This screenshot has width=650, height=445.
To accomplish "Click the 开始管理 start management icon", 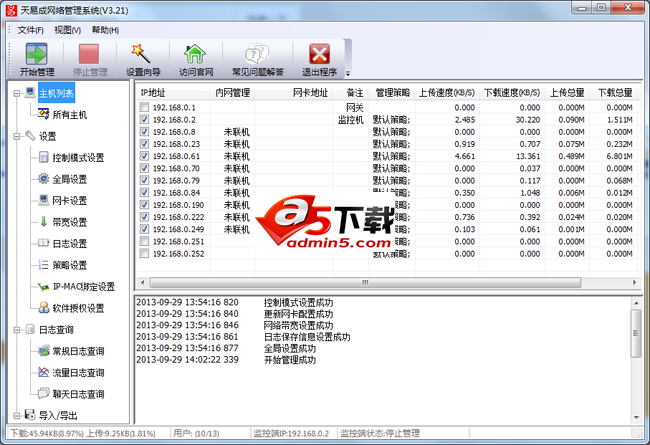I will pos(36,54).
